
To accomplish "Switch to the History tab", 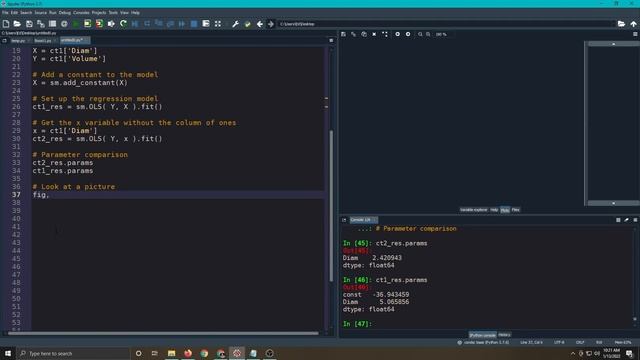I will click(x=504, y=335).
